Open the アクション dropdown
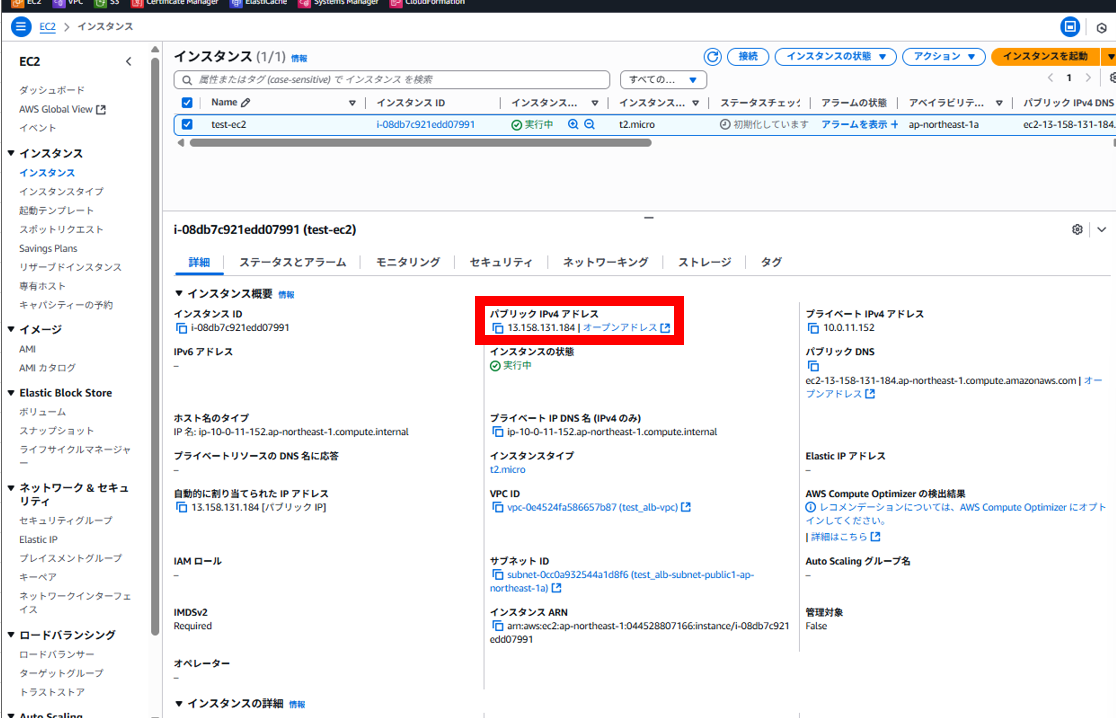The height and width of the screenshot is (718, 1116). 943,56
